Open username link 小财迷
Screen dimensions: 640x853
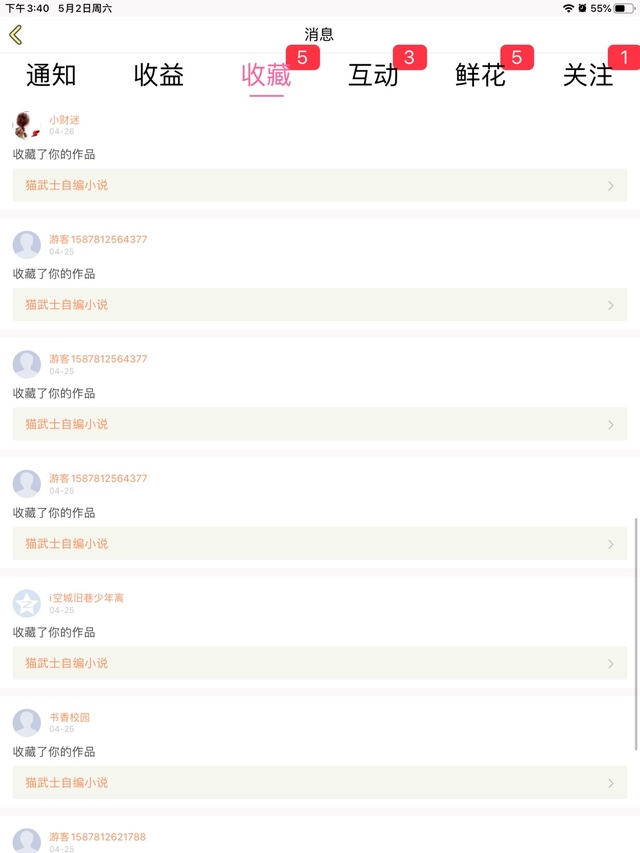tap(64, 120)
